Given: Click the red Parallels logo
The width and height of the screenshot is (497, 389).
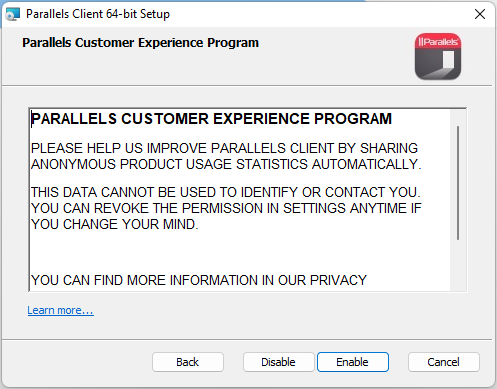Looking at the screenshot, I should pyautogui.click(x=438, y=56).
